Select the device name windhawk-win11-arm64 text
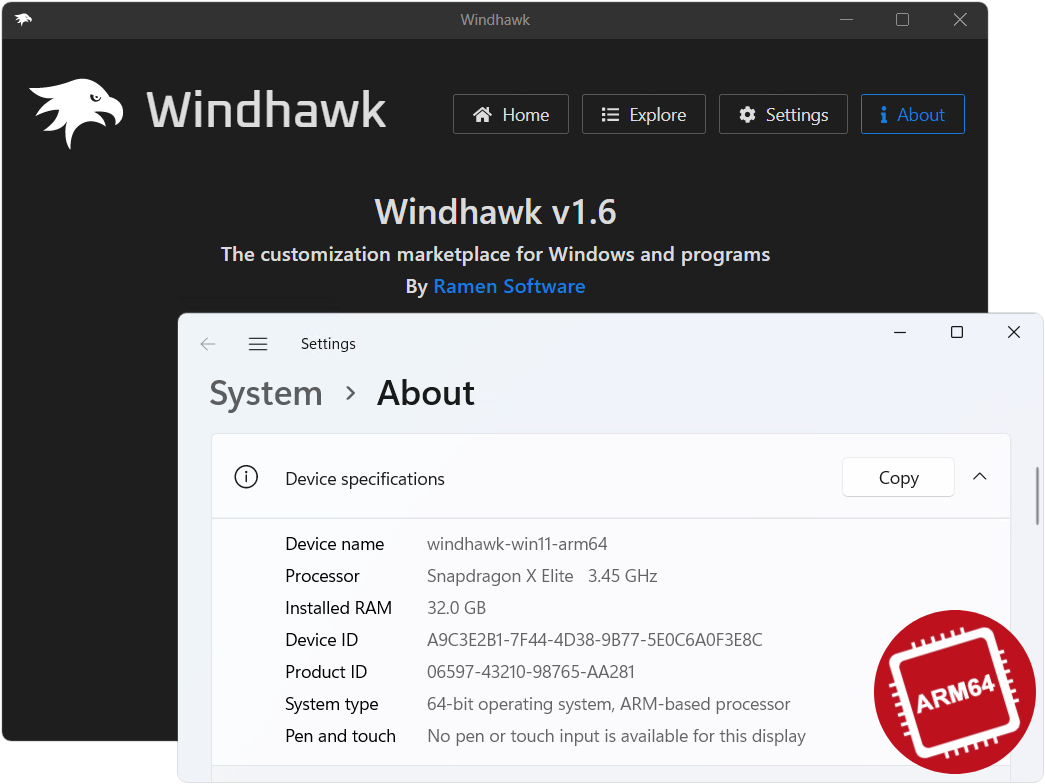Image resolution: width=1045 pixels, height=784 pixels. click(517, 543)
